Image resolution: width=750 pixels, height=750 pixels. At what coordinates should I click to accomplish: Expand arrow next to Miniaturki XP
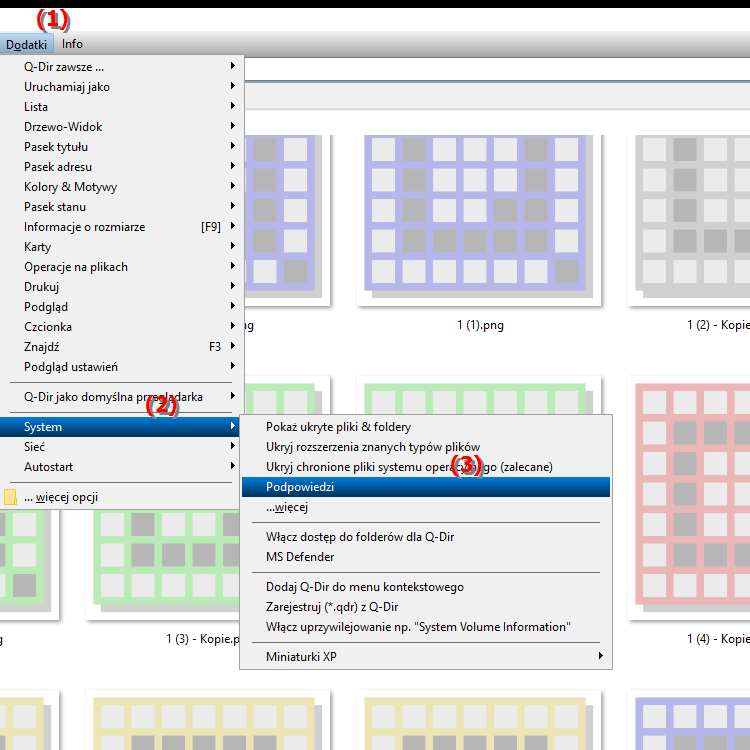coord(601,656)
